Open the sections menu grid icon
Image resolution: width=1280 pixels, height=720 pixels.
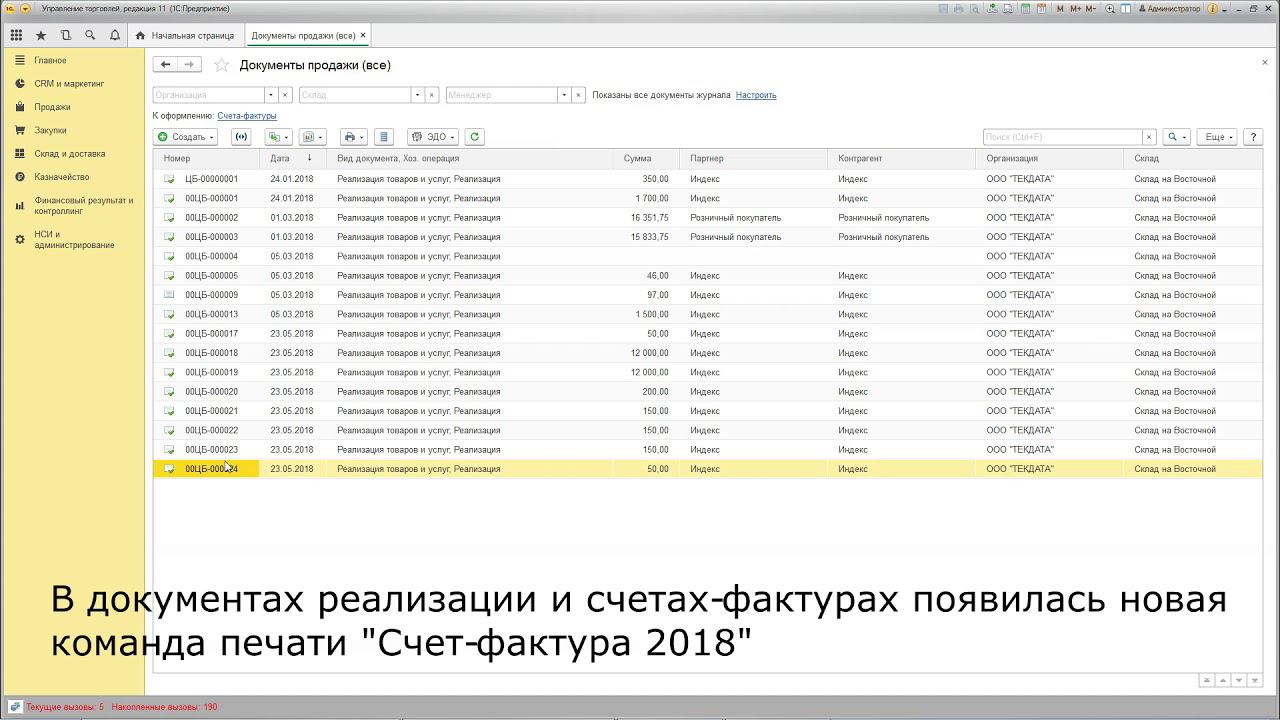point(16,35)
